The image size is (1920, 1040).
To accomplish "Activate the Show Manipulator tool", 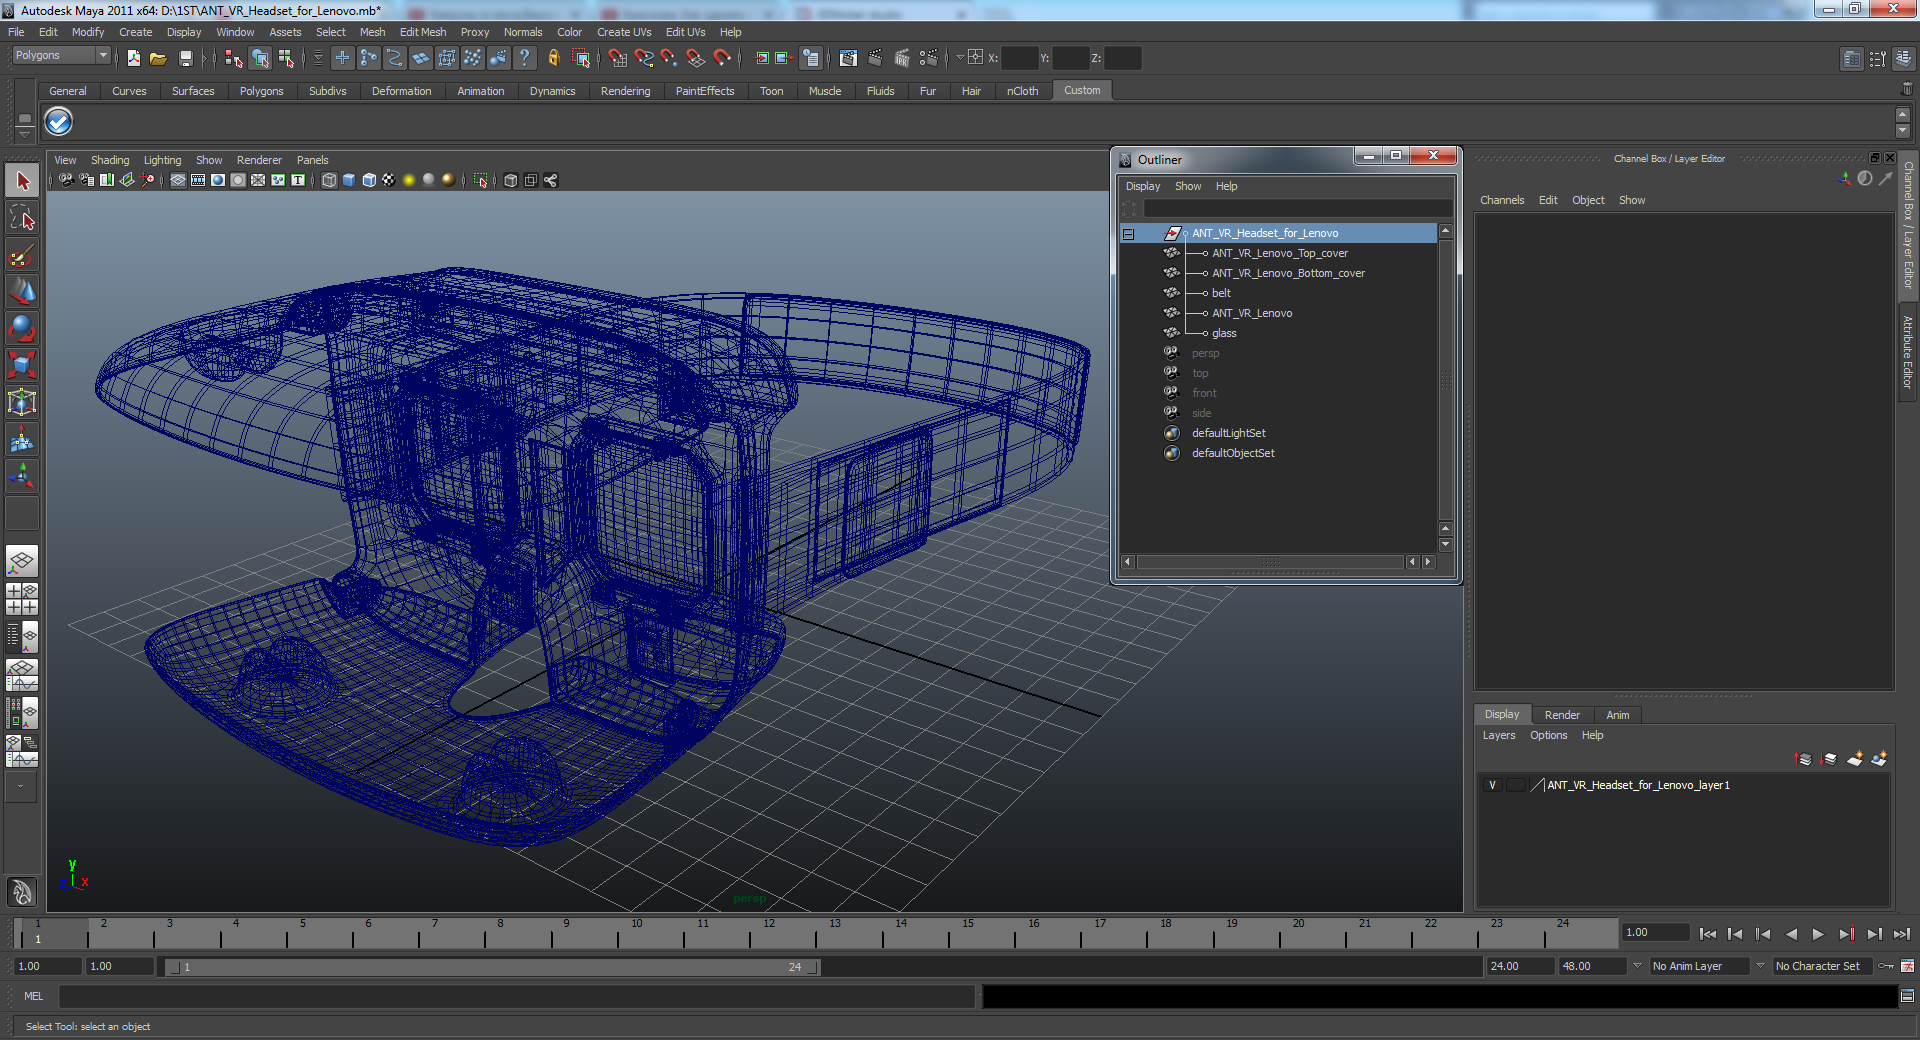I will [x=22, y=477].
